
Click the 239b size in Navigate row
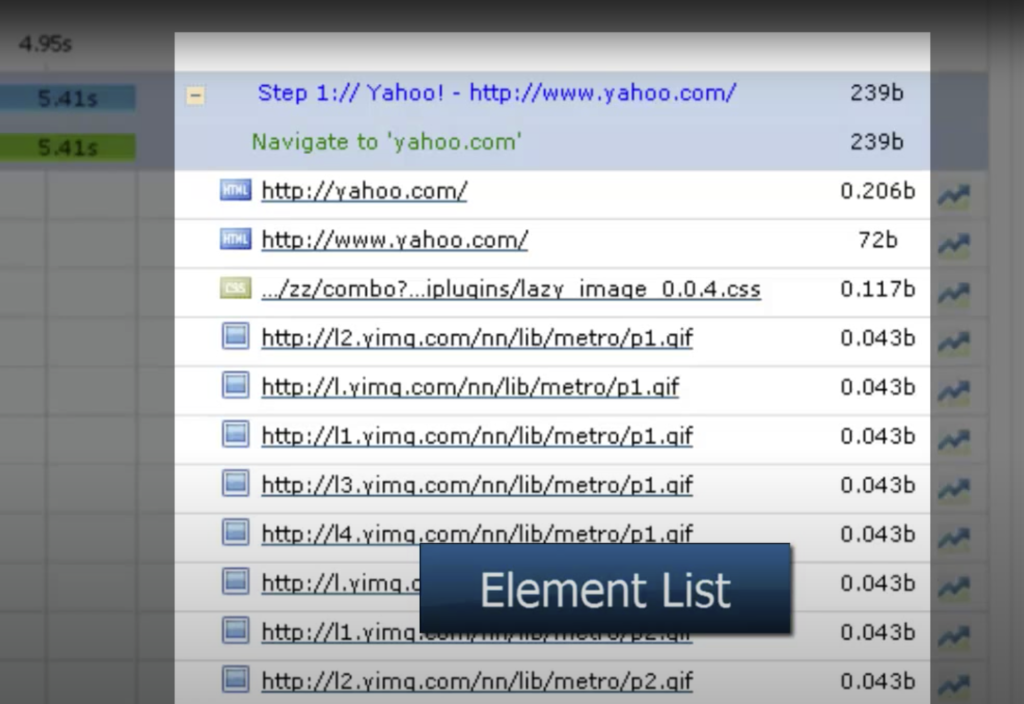pyautogui.click(x=876, y=142)
